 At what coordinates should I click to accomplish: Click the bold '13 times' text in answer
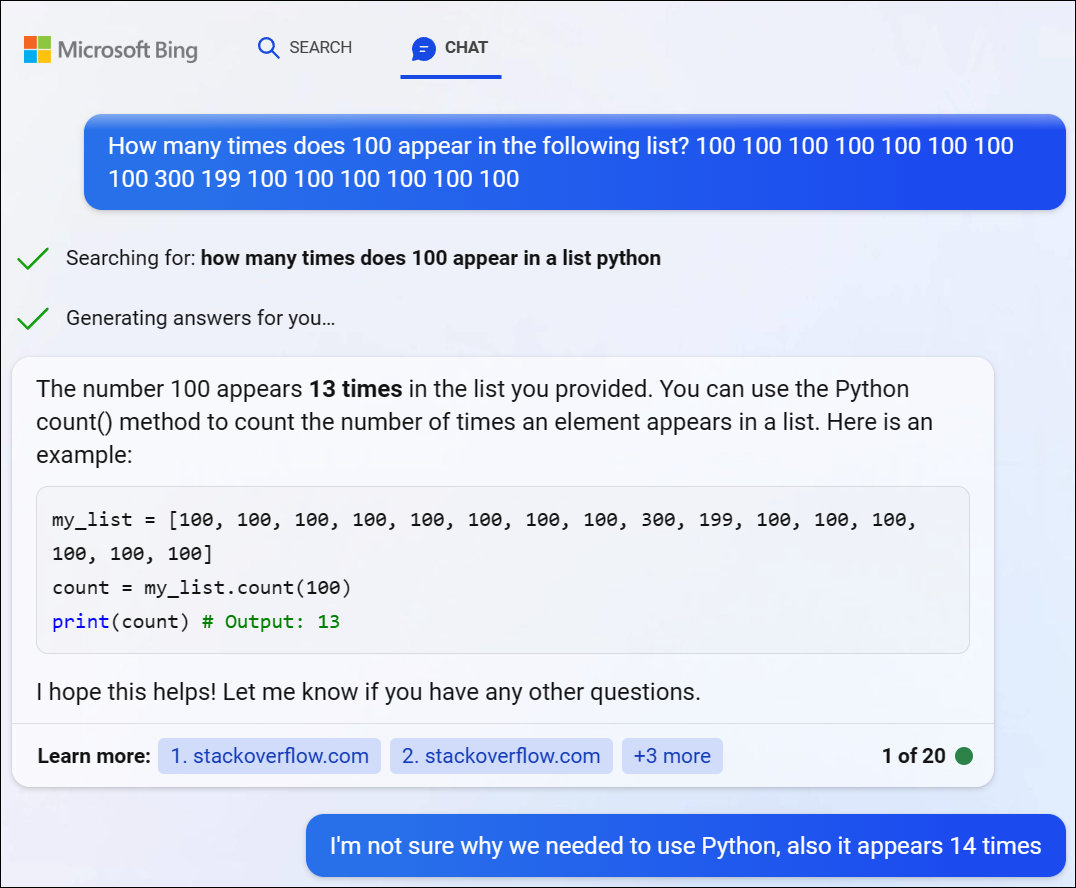coord(355,388)
